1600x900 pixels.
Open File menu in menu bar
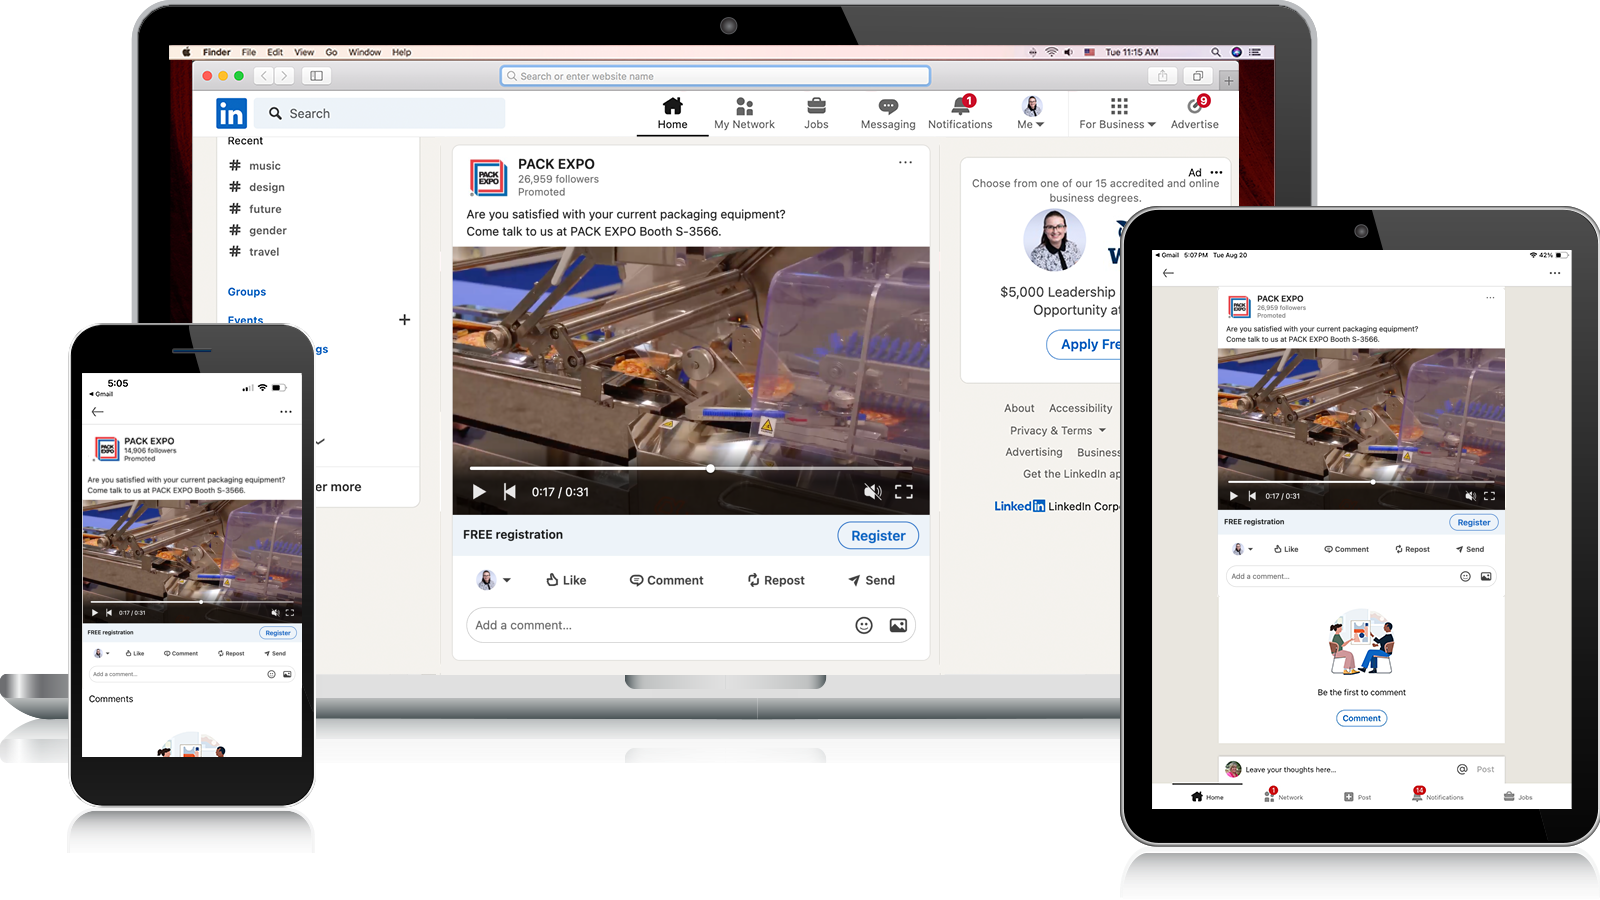(x=249, y=52)
